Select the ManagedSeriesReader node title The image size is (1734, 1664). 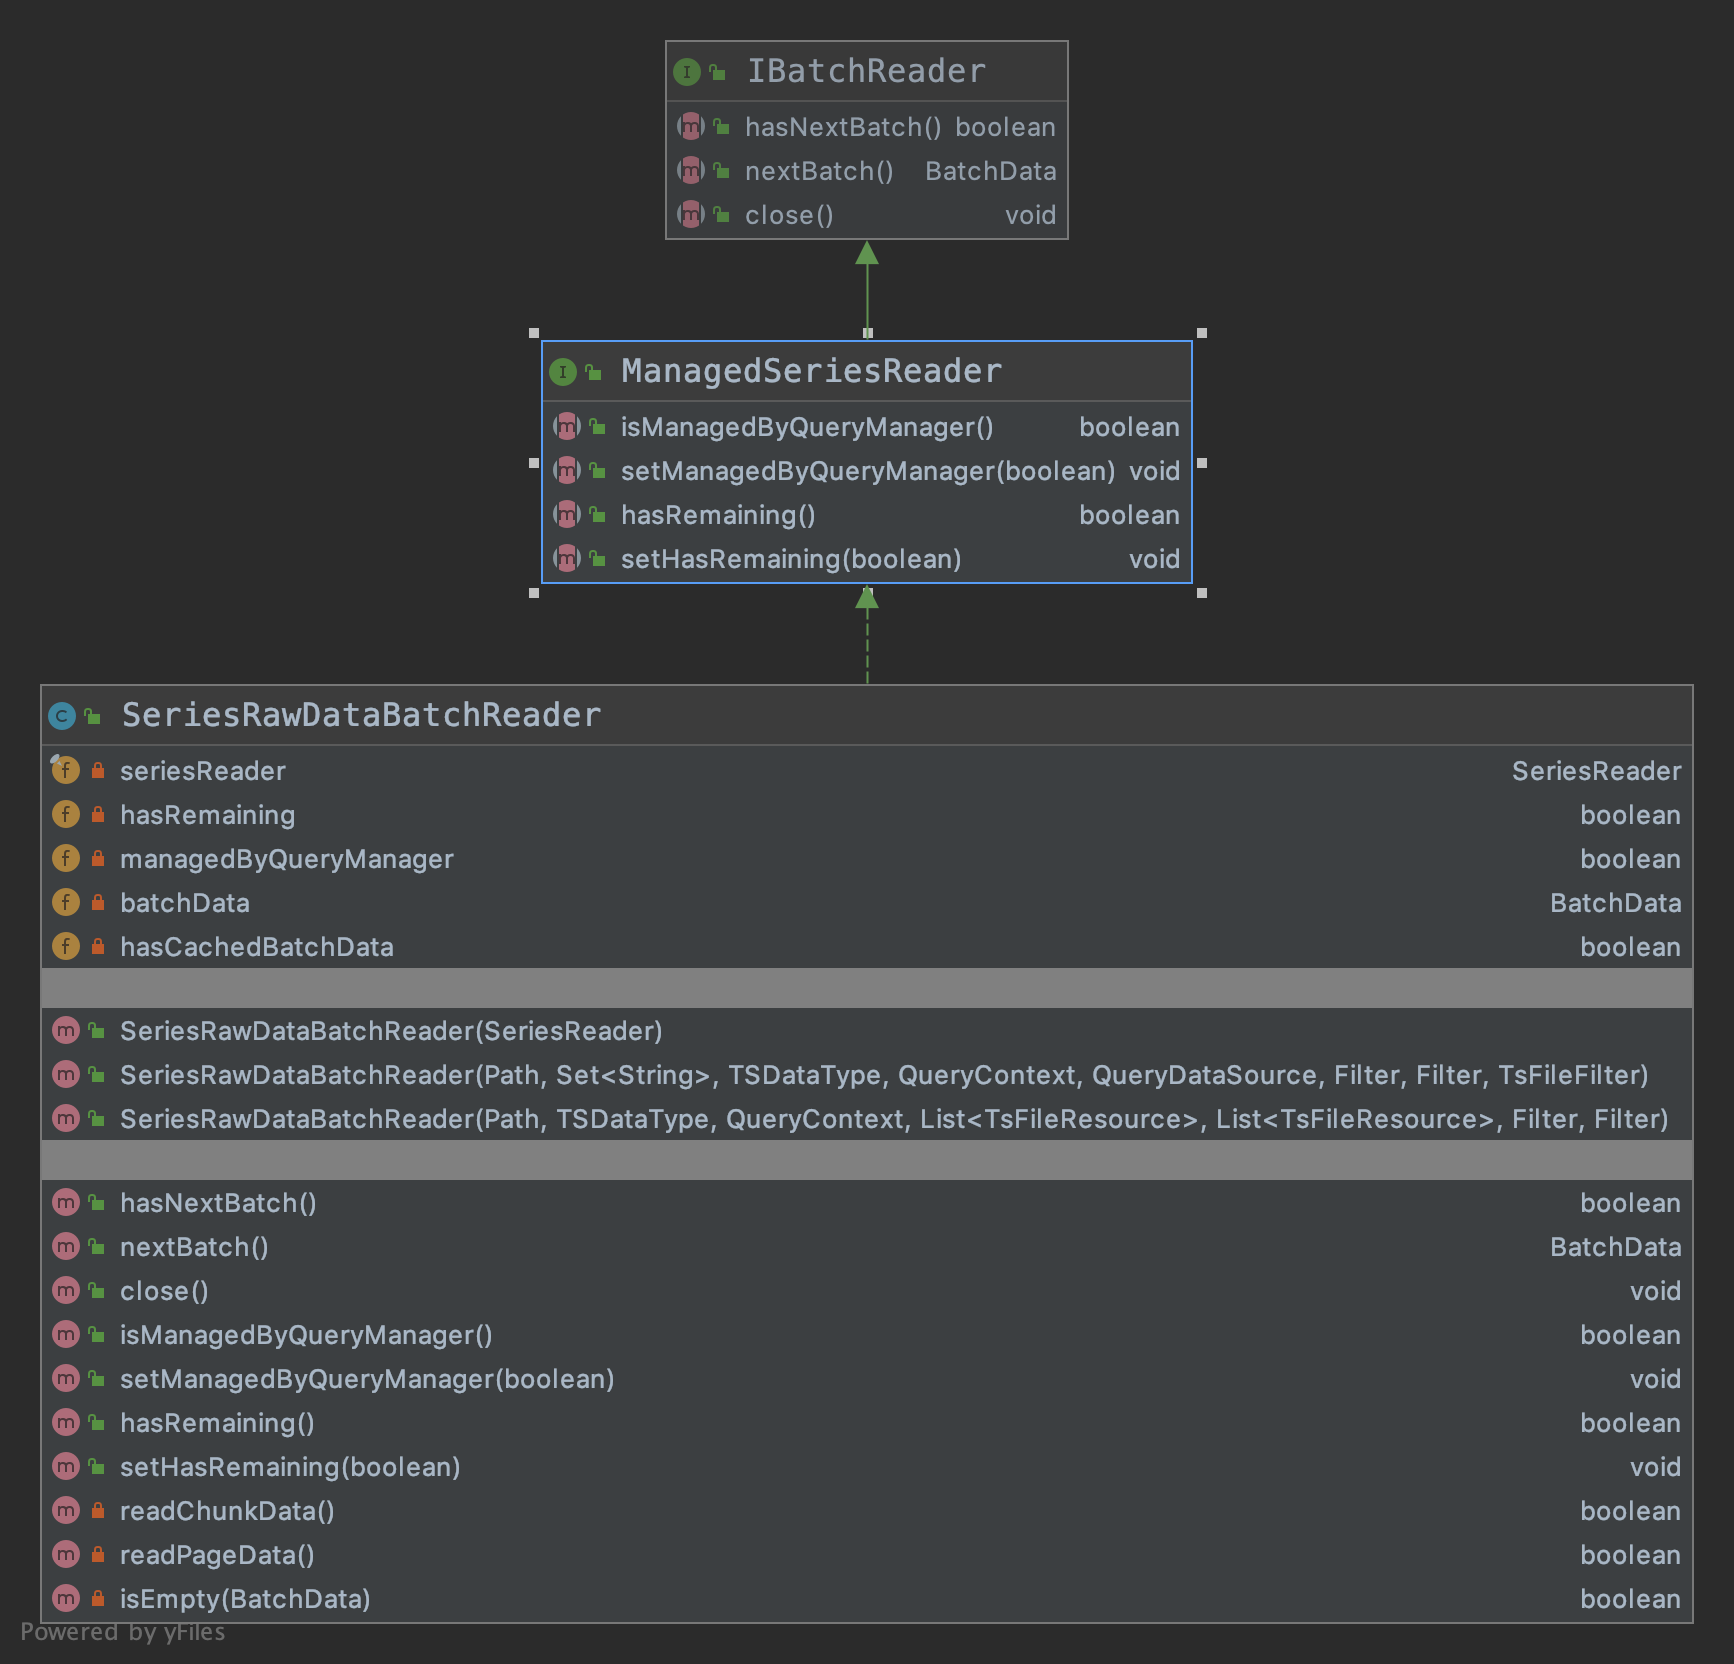tap(811, 371)
